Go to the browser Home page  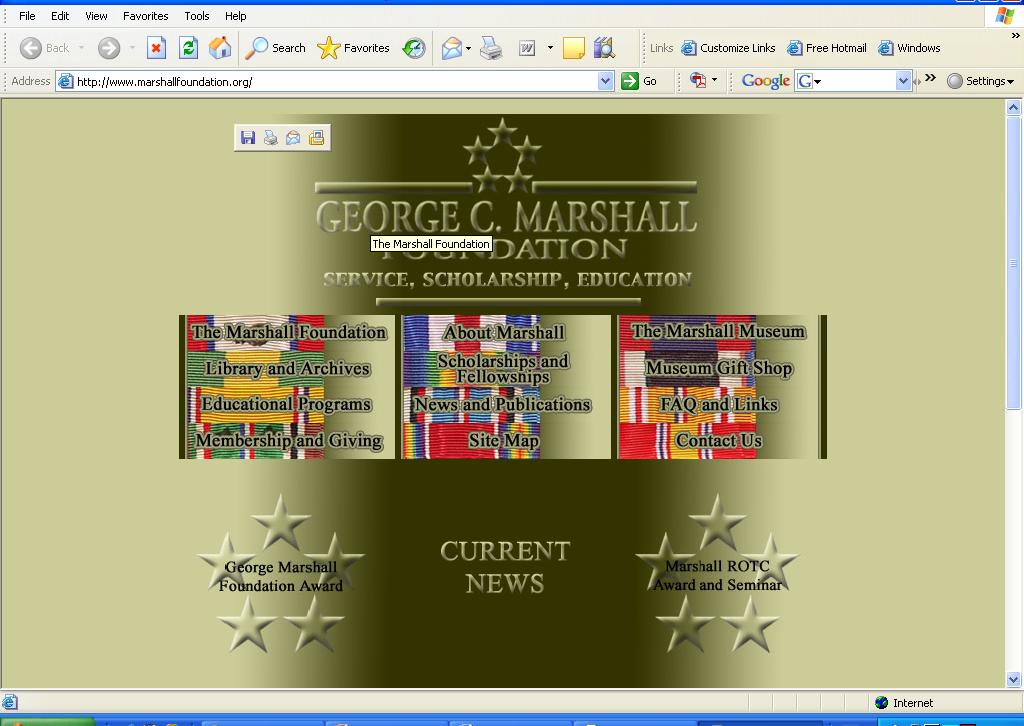[x=220, y=48]
